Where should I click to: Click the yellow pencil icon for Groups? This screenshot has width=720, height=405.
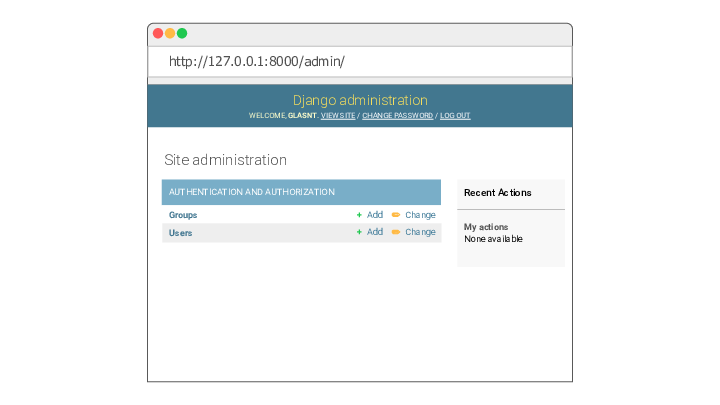[396, 214]
